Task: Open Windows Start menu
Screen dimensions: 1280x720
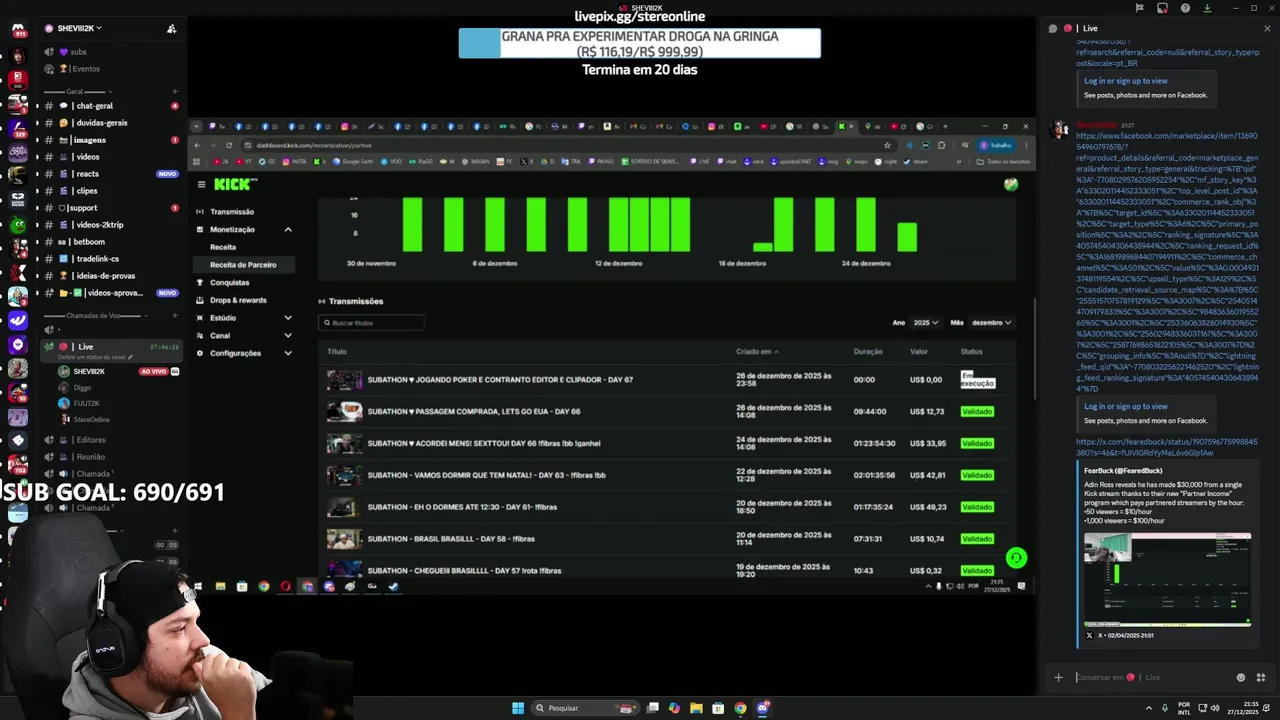Action: (x=518, y=708)
